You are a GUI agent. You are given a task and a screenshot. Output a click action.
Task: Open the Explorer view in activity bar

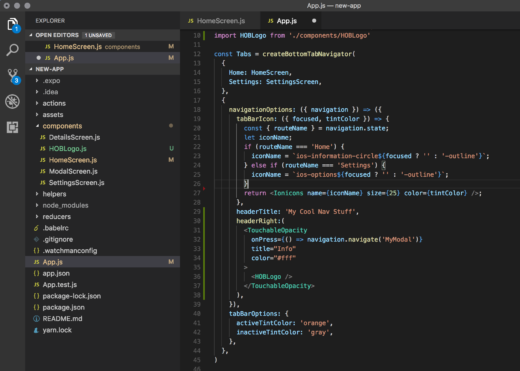12,24
